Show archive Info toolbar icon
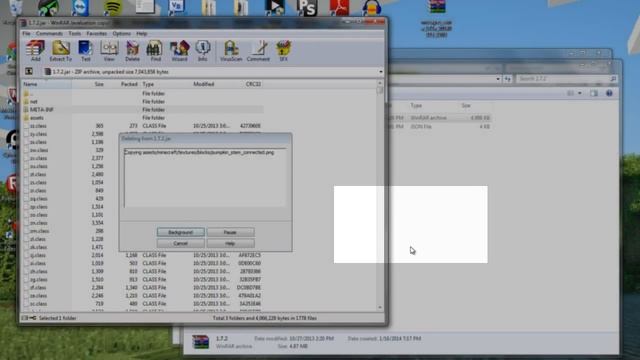The width and height of the screenshot is (640, 360). tap(202, 51)
